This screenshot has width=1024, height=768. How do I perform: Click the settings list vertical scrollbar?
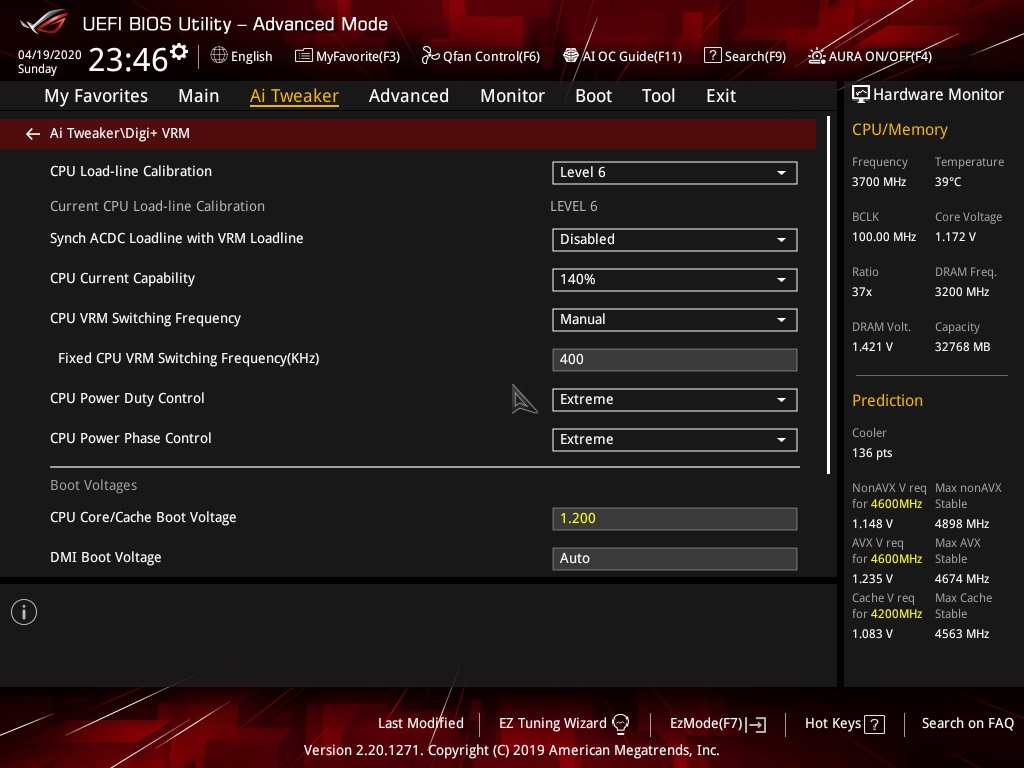828,295
